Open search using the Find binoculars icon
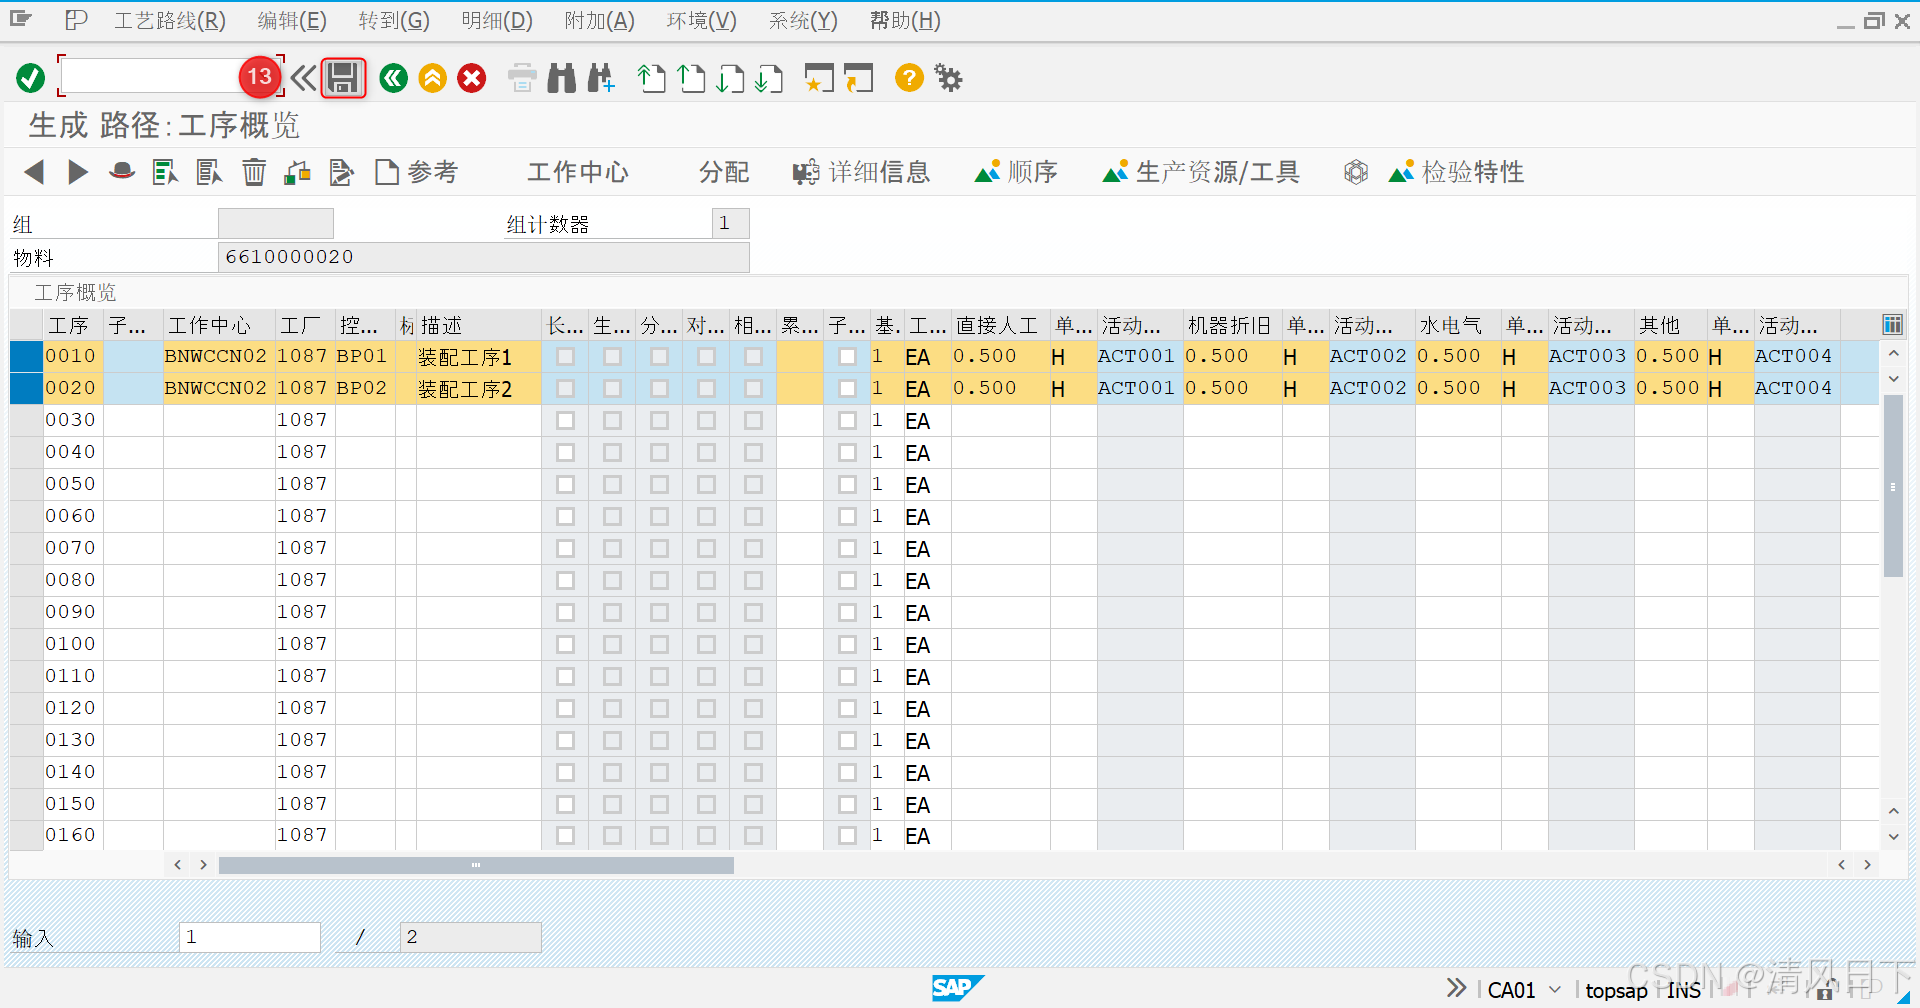 [561, 77]
